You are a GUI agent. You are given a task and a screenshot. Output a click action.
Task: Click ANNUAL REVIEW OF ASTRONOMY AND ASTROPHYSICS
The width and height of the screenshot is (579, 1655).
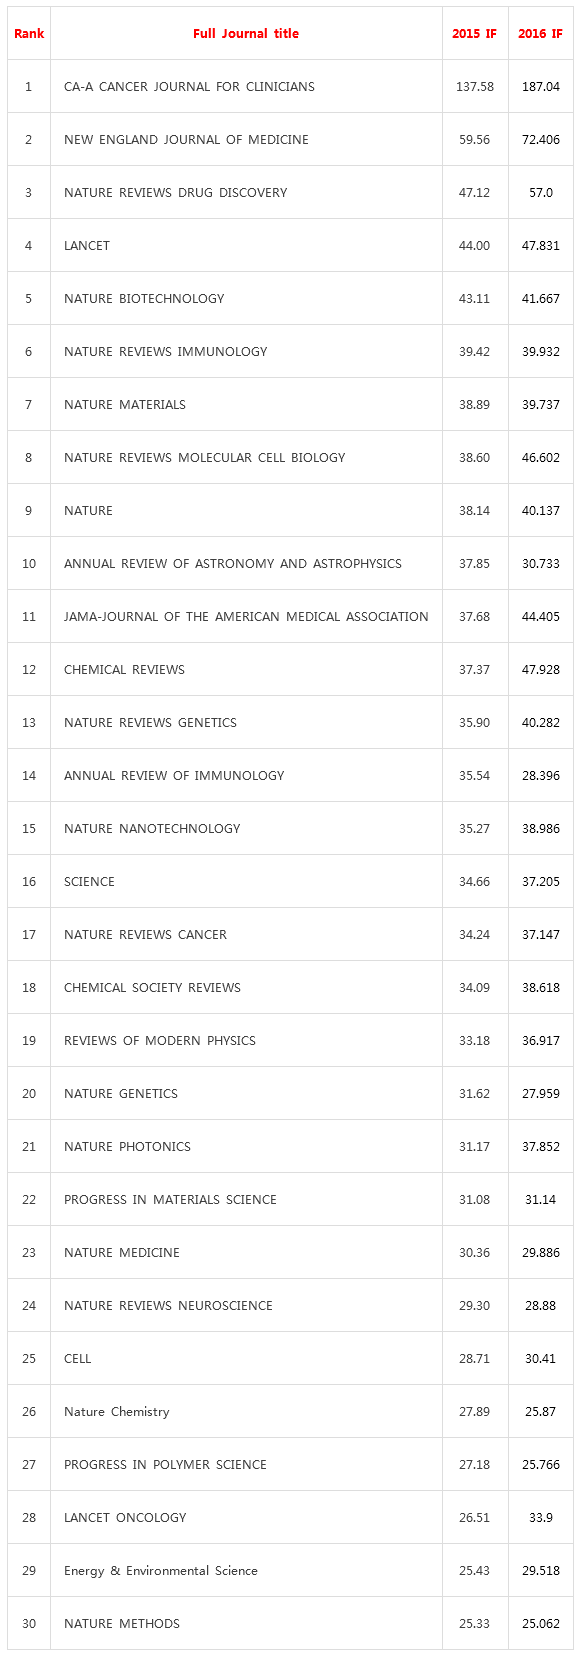coord(233,564)
